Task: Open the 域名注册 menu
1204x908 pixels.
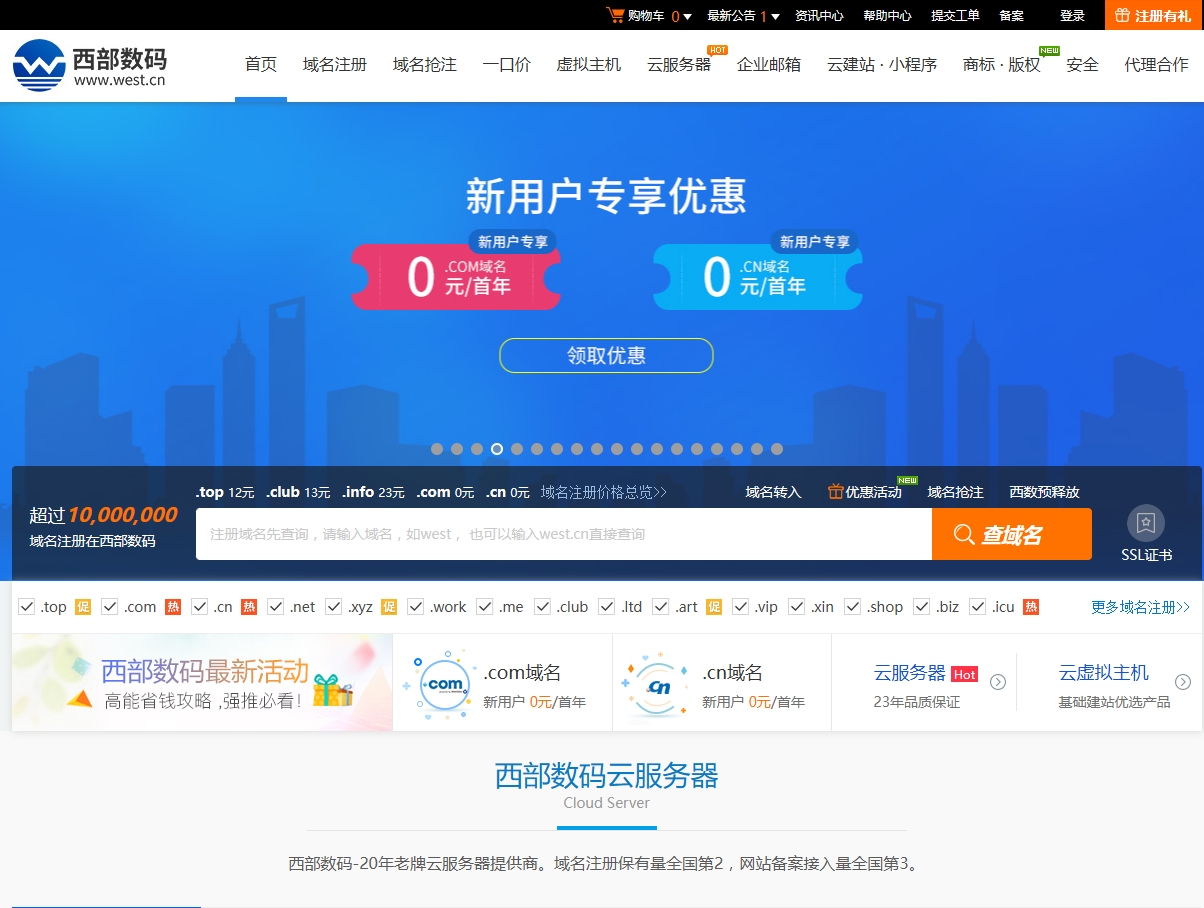Action: pos(335,64)
